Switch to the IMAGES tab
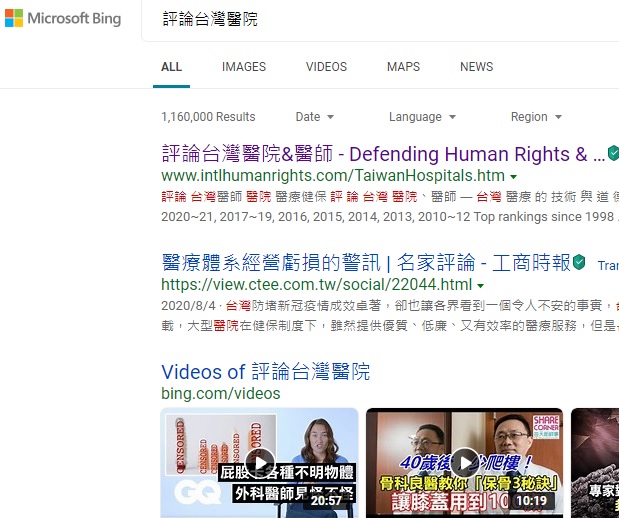The image size is (619, 518). click(244, 67)
